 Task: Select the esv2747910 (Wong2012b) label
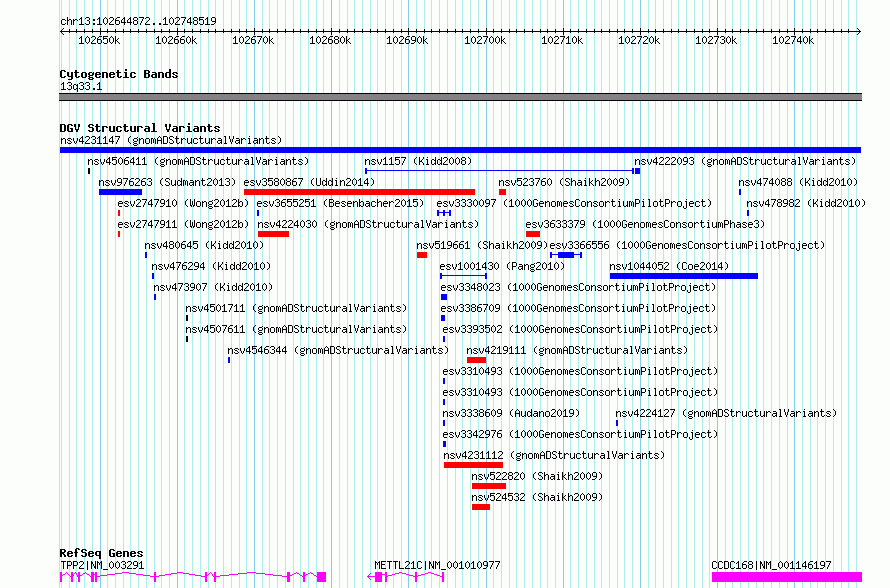tap(183, 203)
